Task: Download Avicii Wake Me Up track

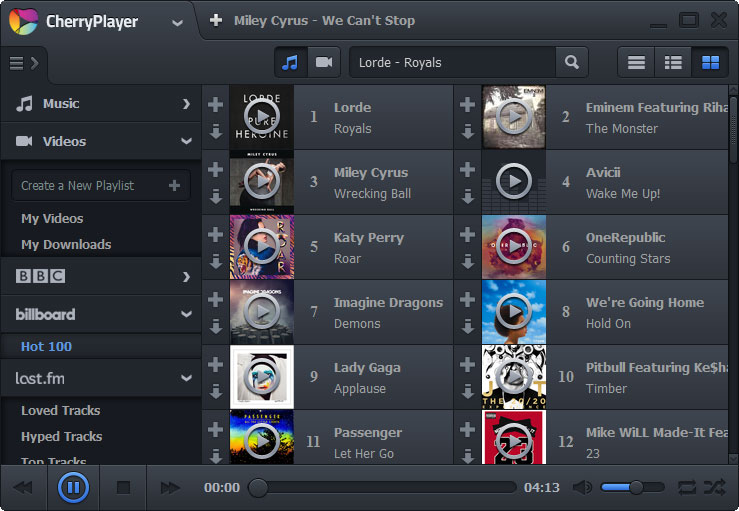Action: 467,196
